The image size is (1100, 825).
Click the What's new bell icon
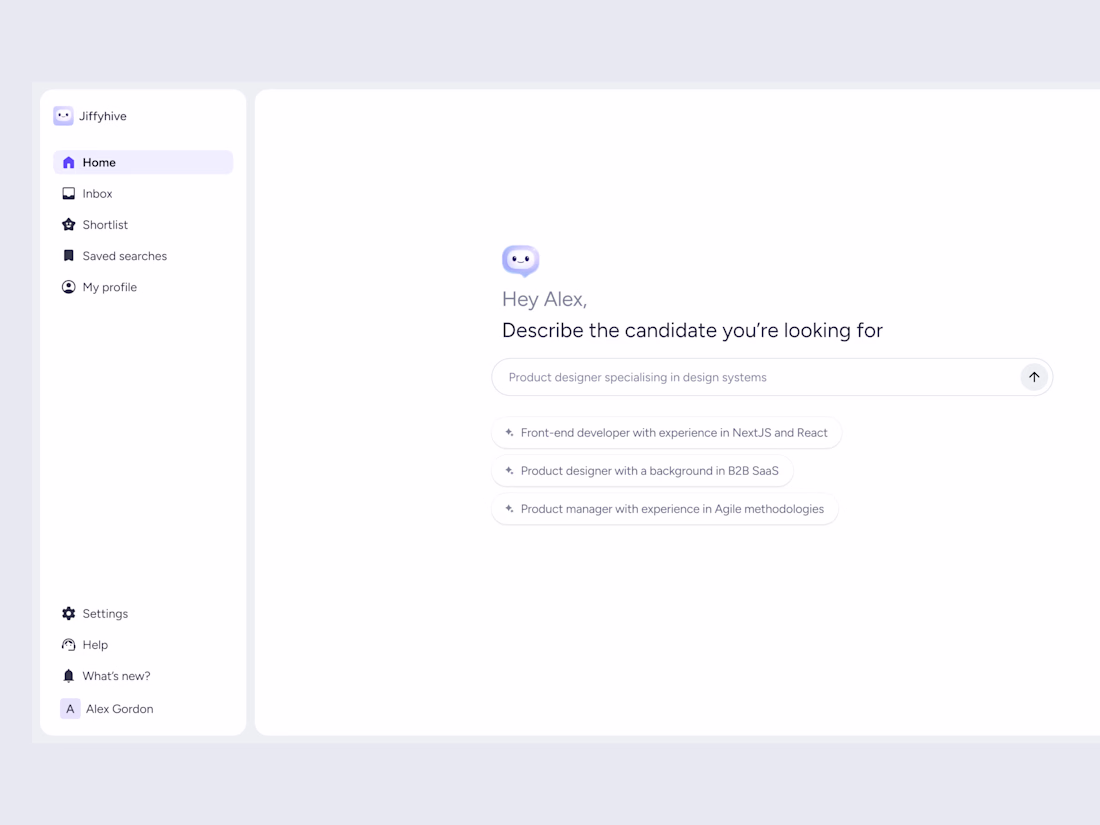coord(69,676)
